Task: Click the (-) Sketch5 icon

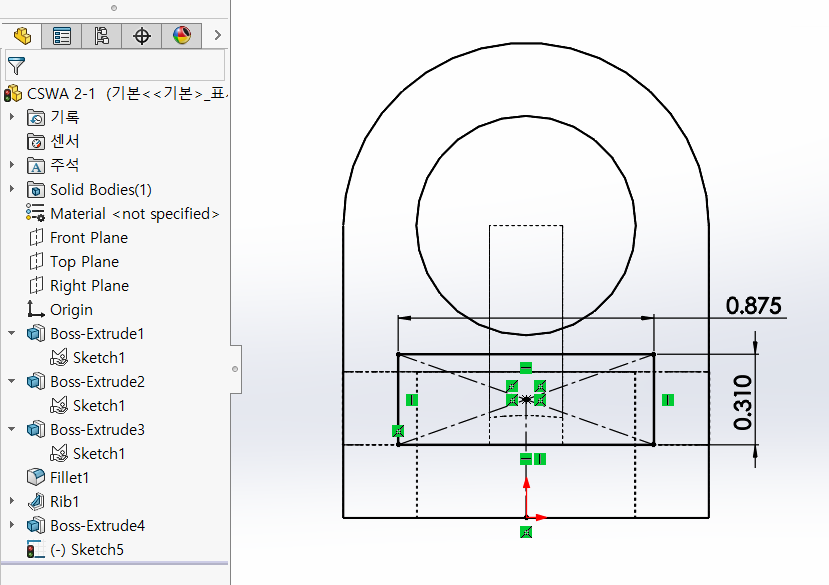Action: click(35, 549)
